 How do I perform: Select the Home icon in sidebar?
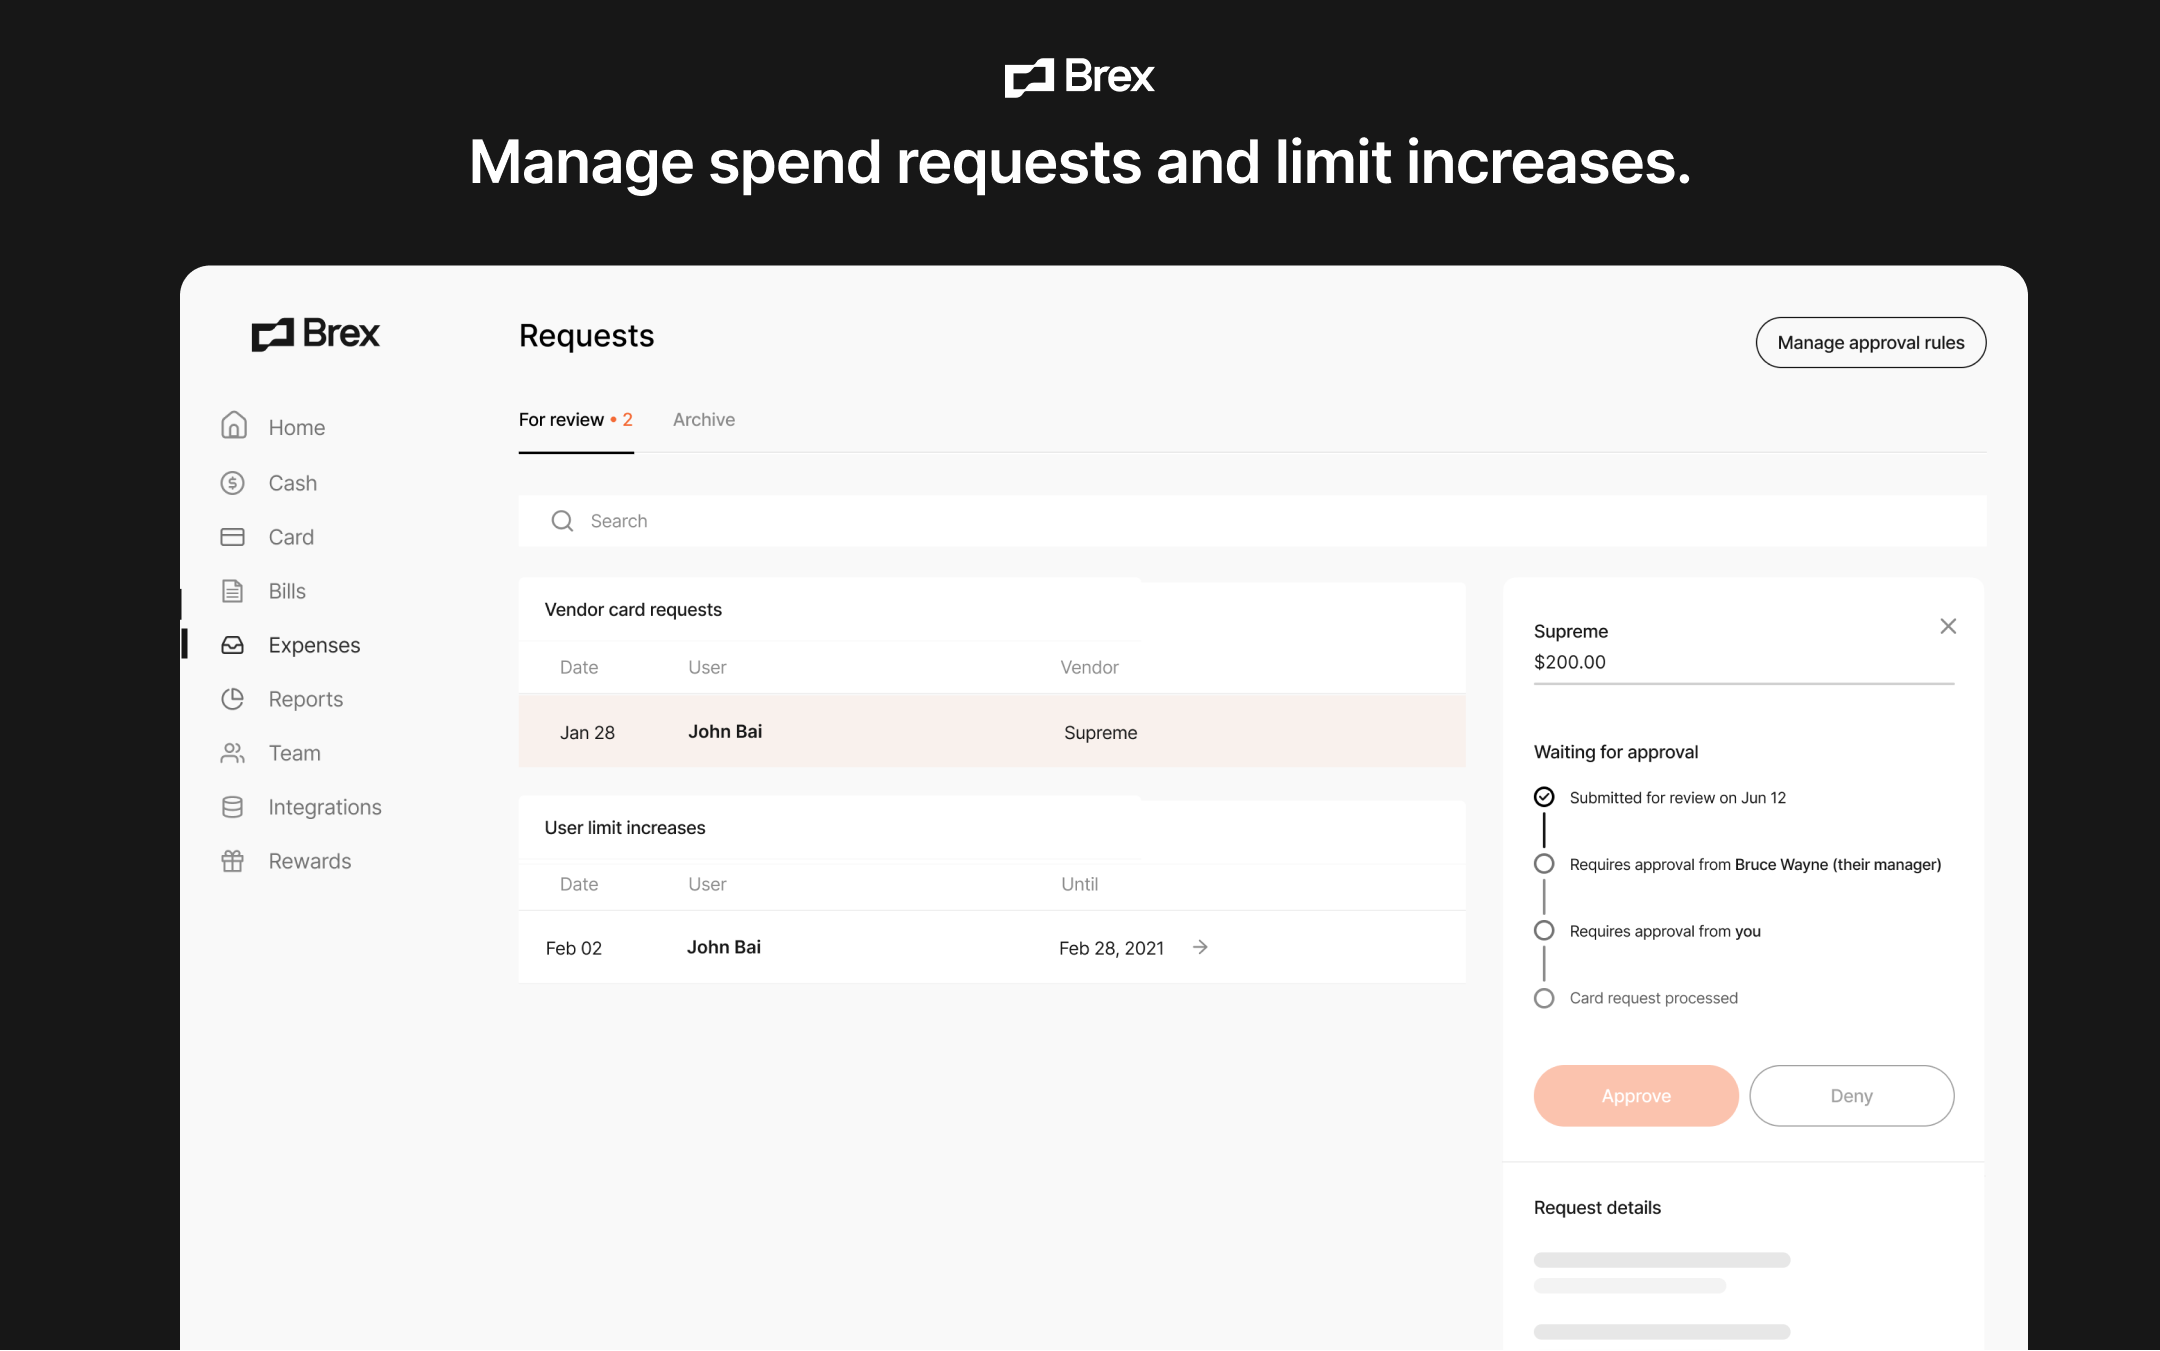[x=233, y=427]
